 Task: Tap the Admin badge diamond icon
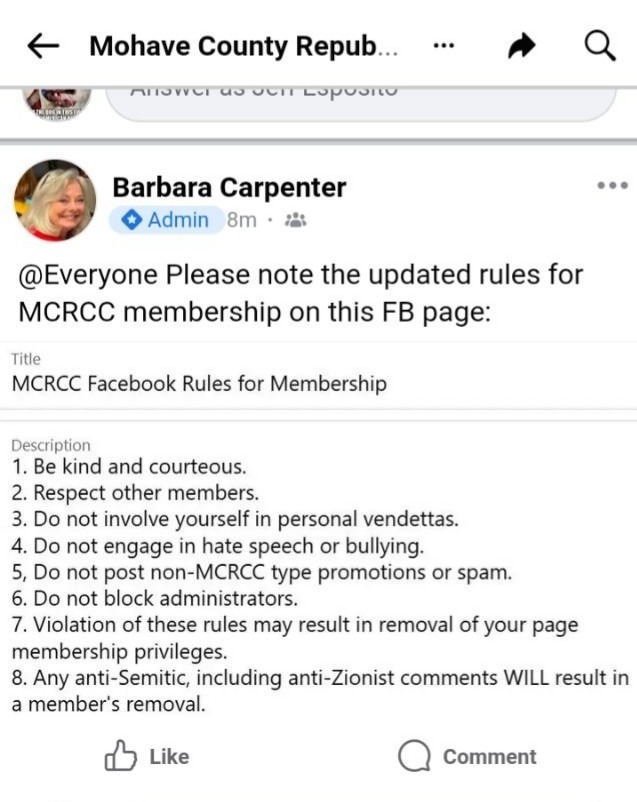point(130,220)
